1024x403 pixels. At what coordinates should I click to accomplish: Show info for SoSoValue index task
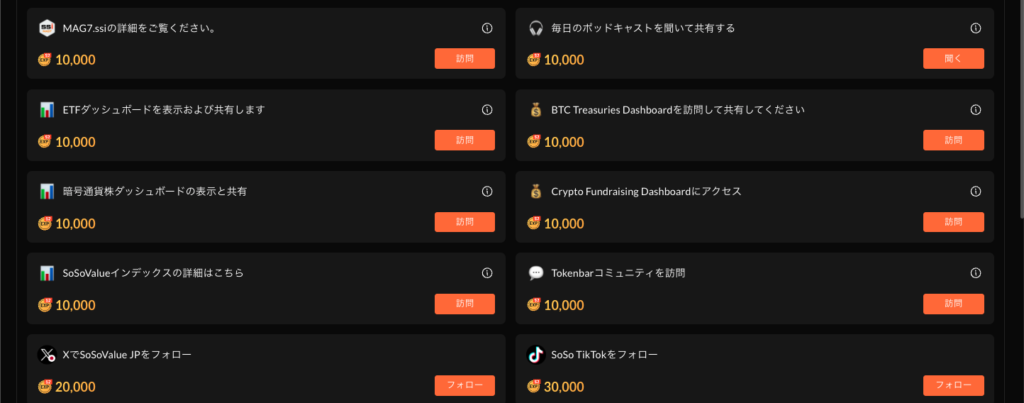tap(487, 272)
